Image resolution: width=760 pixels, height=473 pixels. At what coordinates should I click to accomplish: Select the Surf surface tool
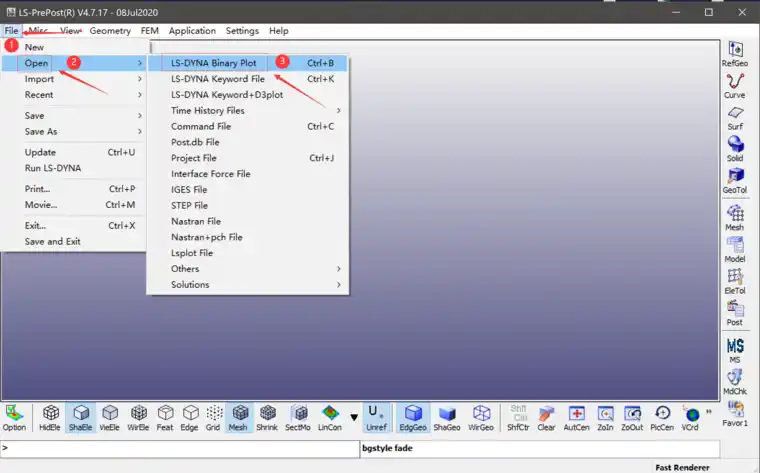coord(735,118)
